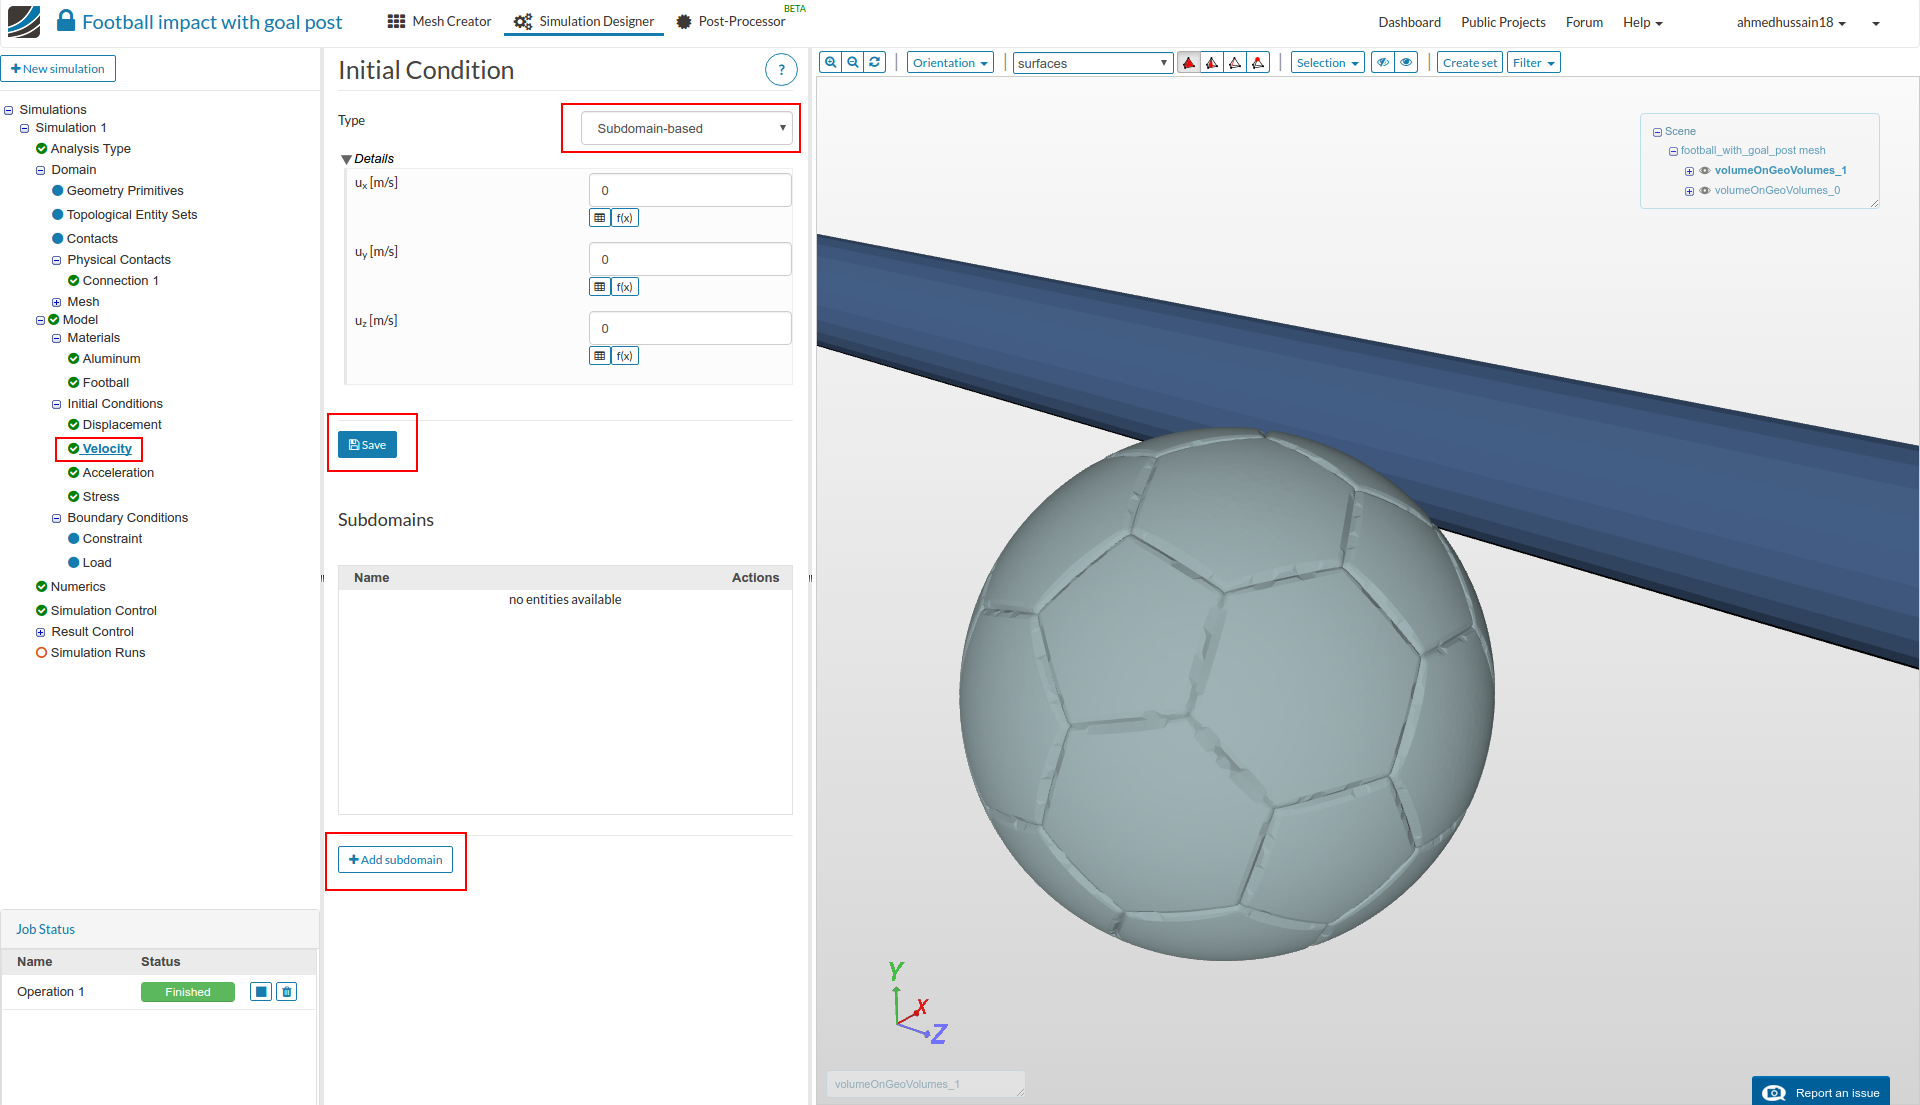Open the Type Subdomain-based dropdown
The image size is (1920, 1105).
pos(687,128)
